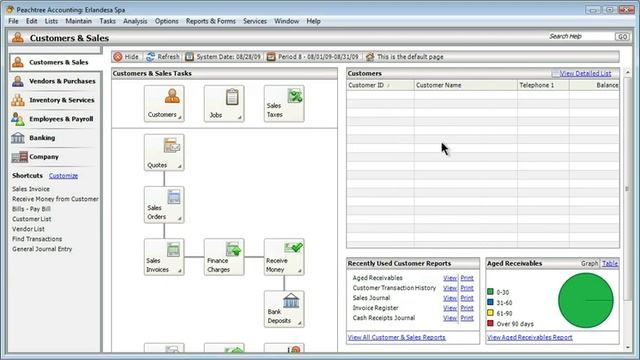Open the Services menu
The width and height of the screenshot is (640, 360).
coord(255,21)
